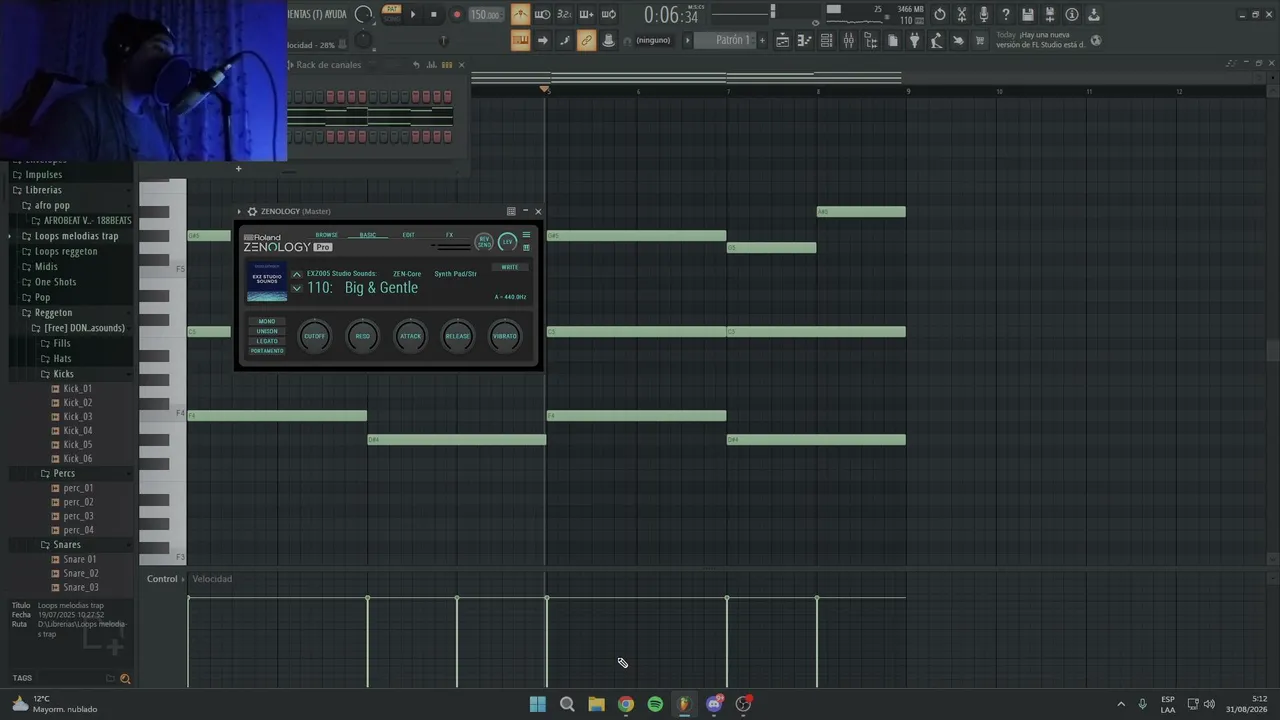Select next preset with down arrow

(296, 288)
